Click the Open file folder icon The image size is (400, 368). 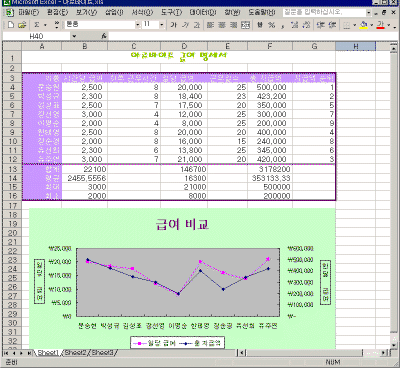pos(22,25)
